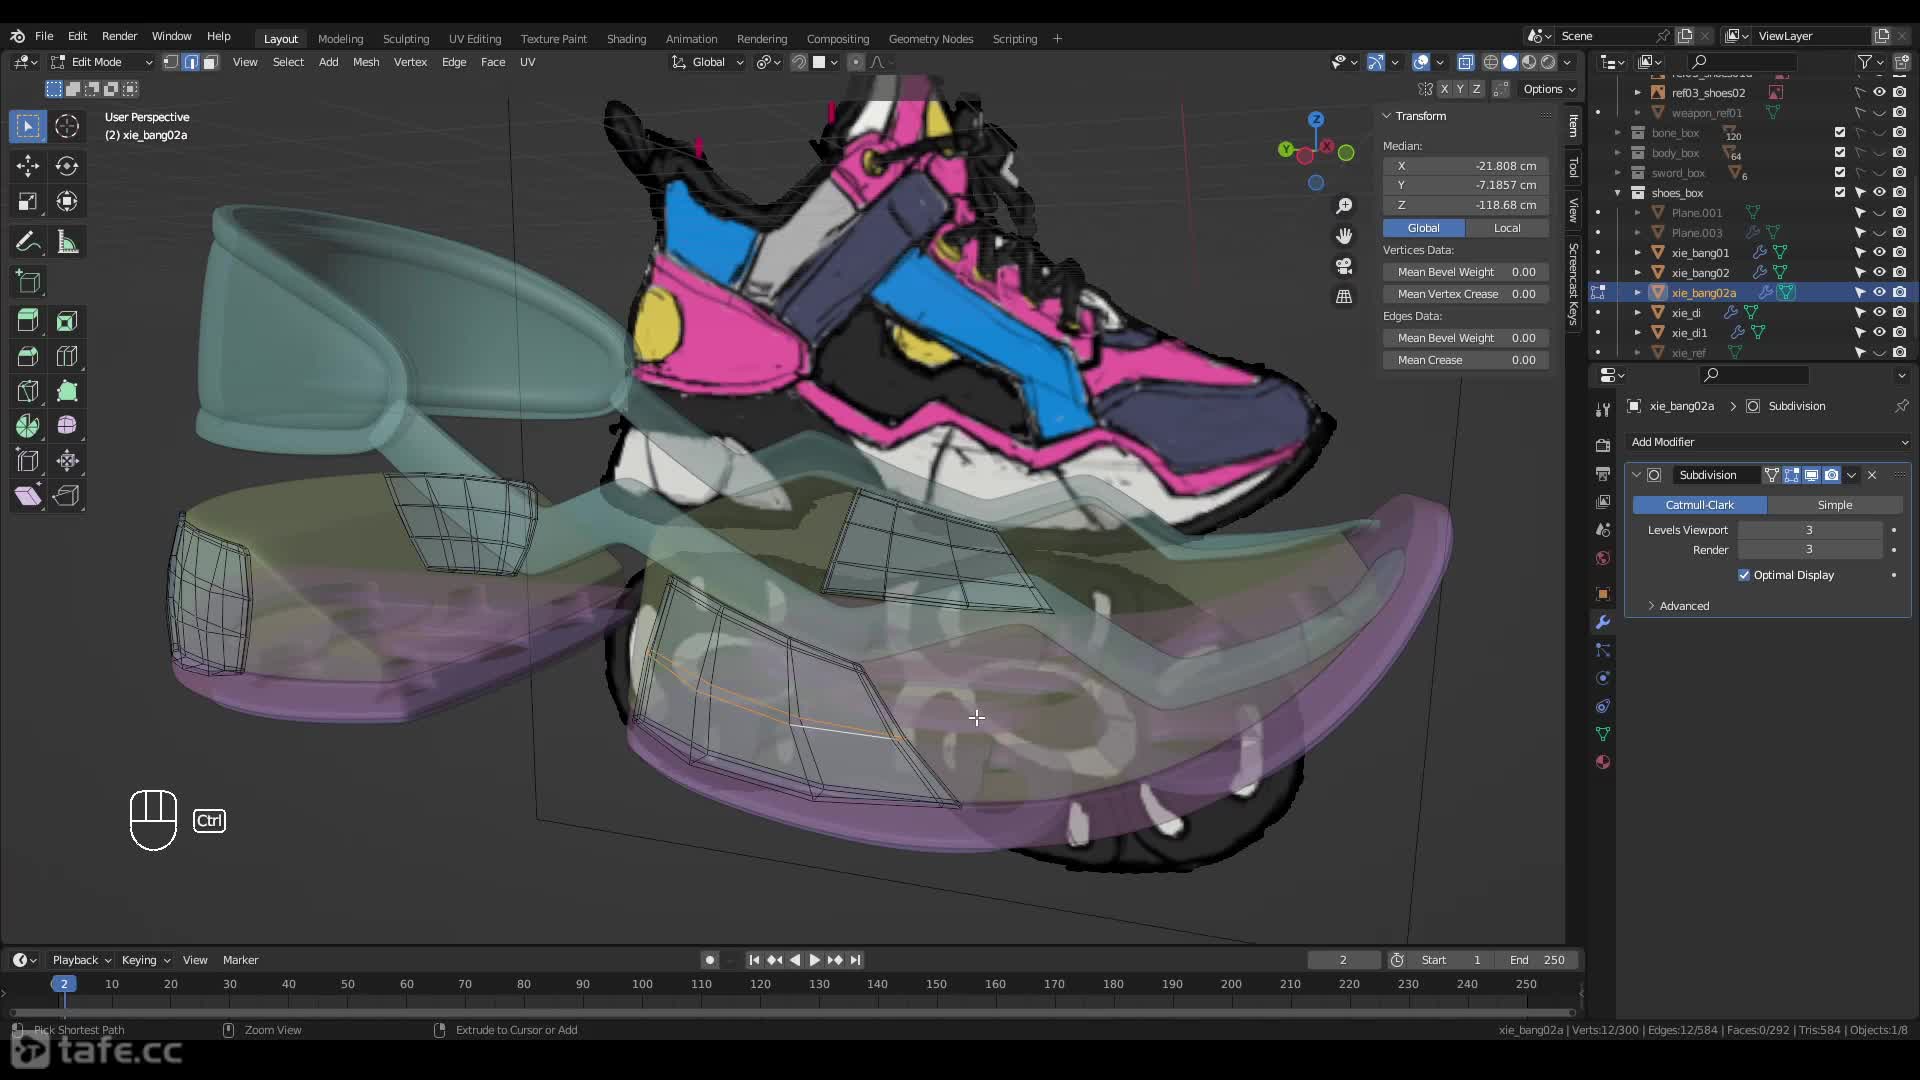Select the Smooth tool
Screen dimensions: 1920x1080
pos(67,426)
